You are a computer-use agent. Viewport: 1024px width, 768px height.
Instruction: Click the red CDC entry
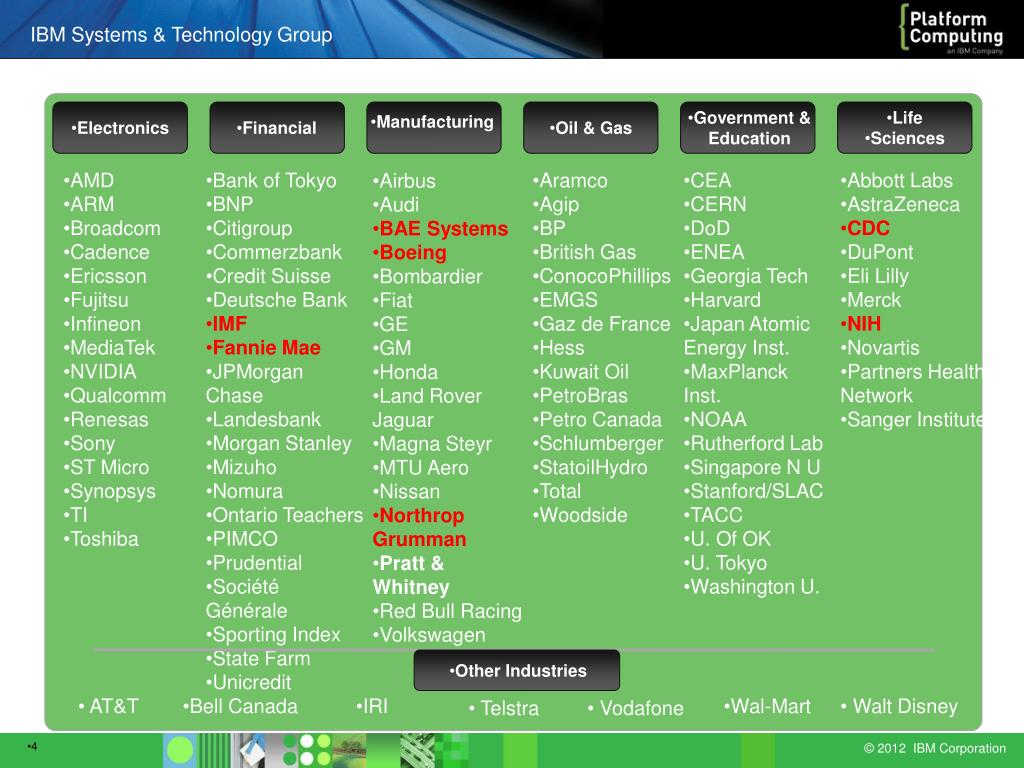coord(865,229)
